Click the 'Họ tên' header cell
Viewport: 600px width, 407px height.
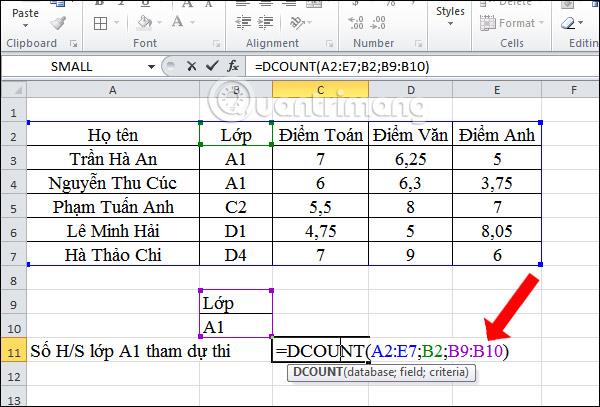point(113,134)
